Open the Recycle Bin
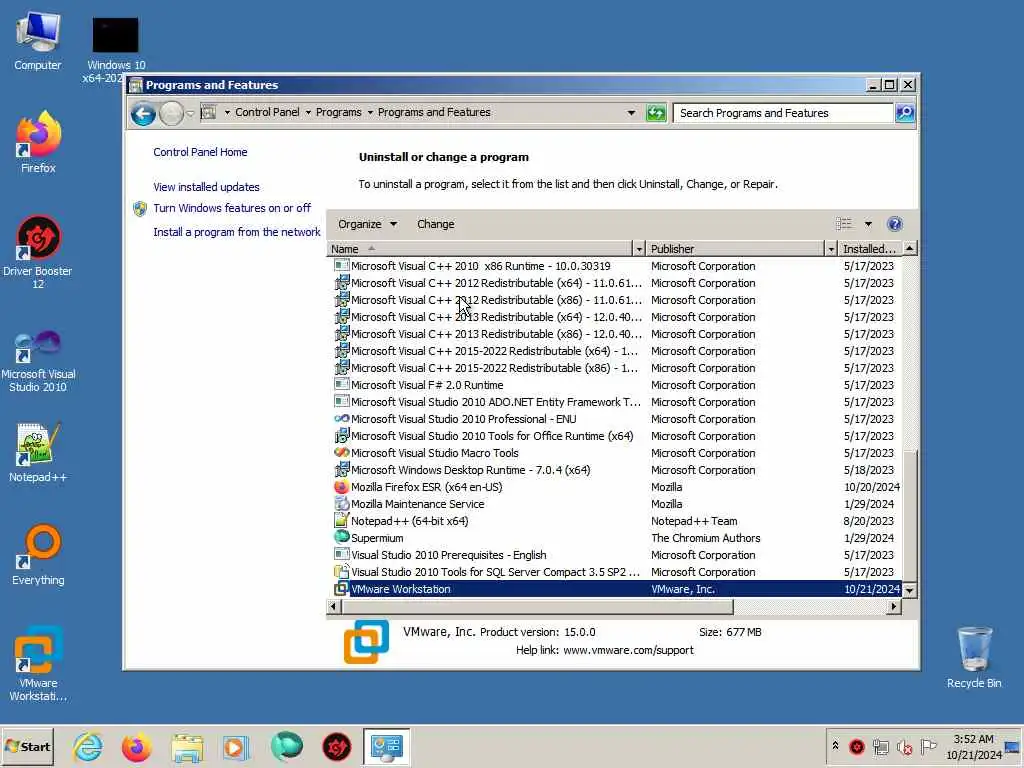Screen dimensions: 1024x768 click(x=974, y=657)
